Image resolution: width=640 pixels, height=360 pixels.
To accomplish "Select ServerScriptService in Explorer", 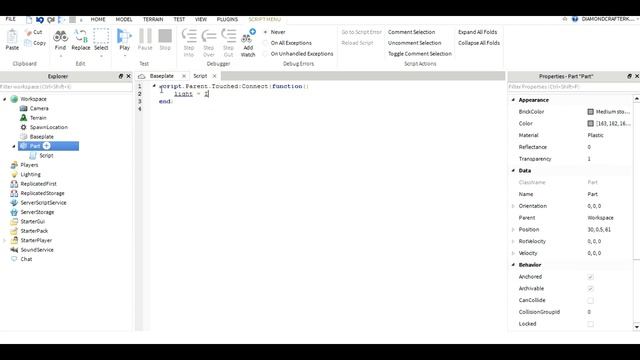I will coord(43,202).
